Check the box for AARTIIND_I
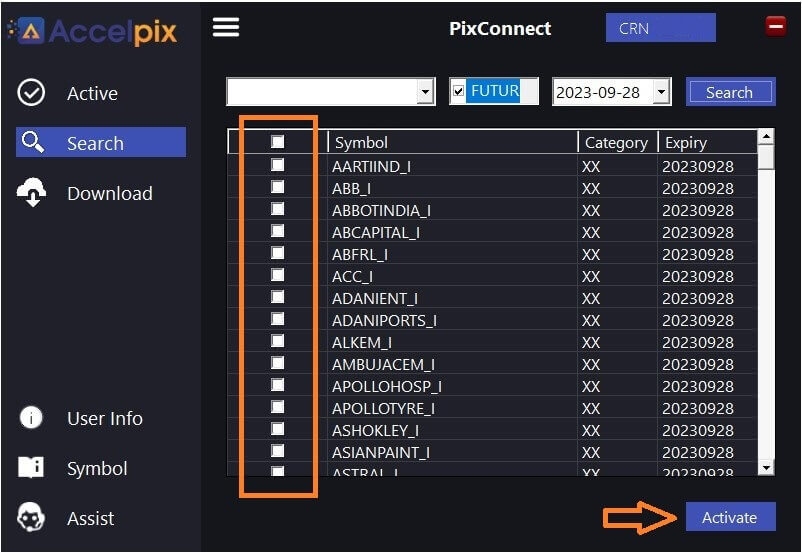This screenshot has width=802, height=553. (x=277, y=165)
